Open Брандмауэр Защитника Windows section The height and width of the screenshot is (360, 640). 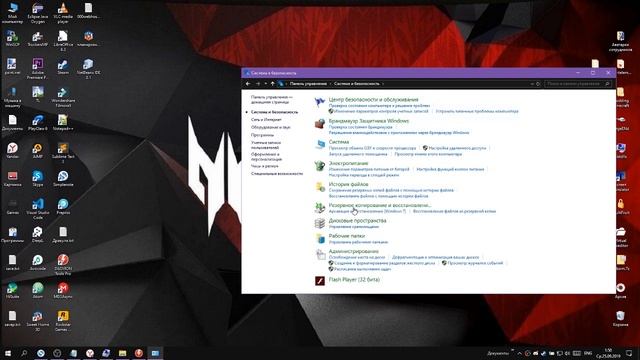(x=369, y=121)
